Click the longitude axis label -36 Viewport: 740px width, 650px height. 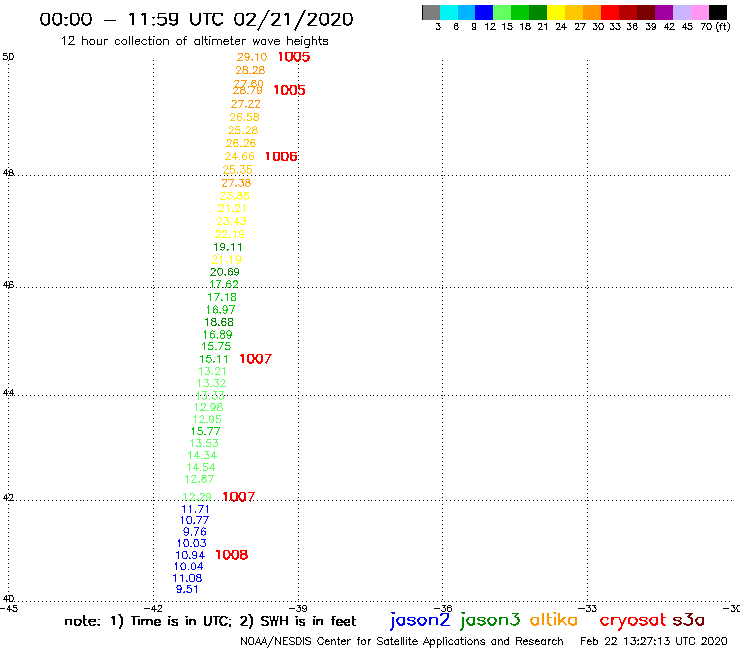(x=443, y=608)
